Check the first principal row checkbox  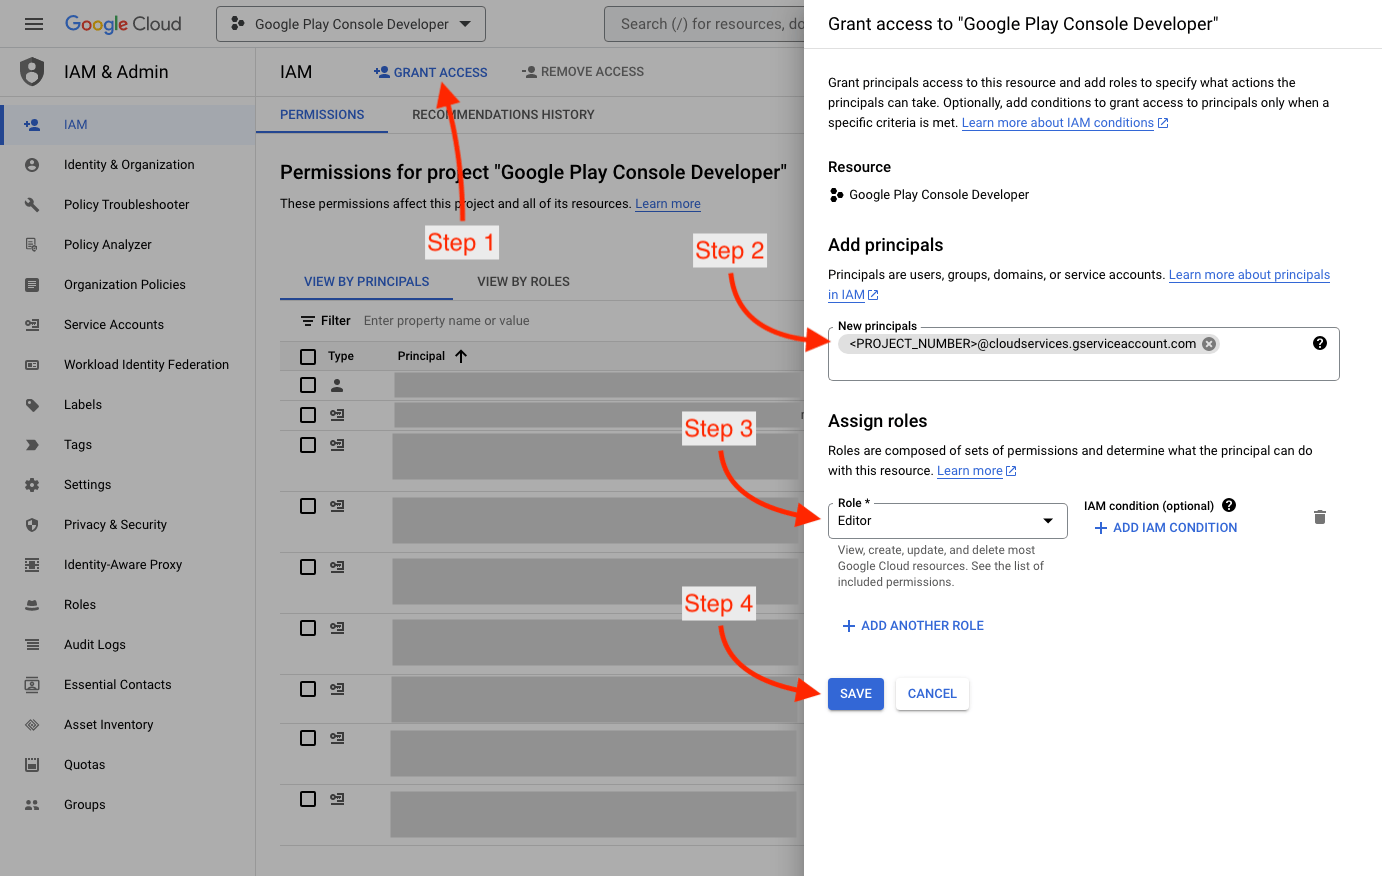click(308, 385)
